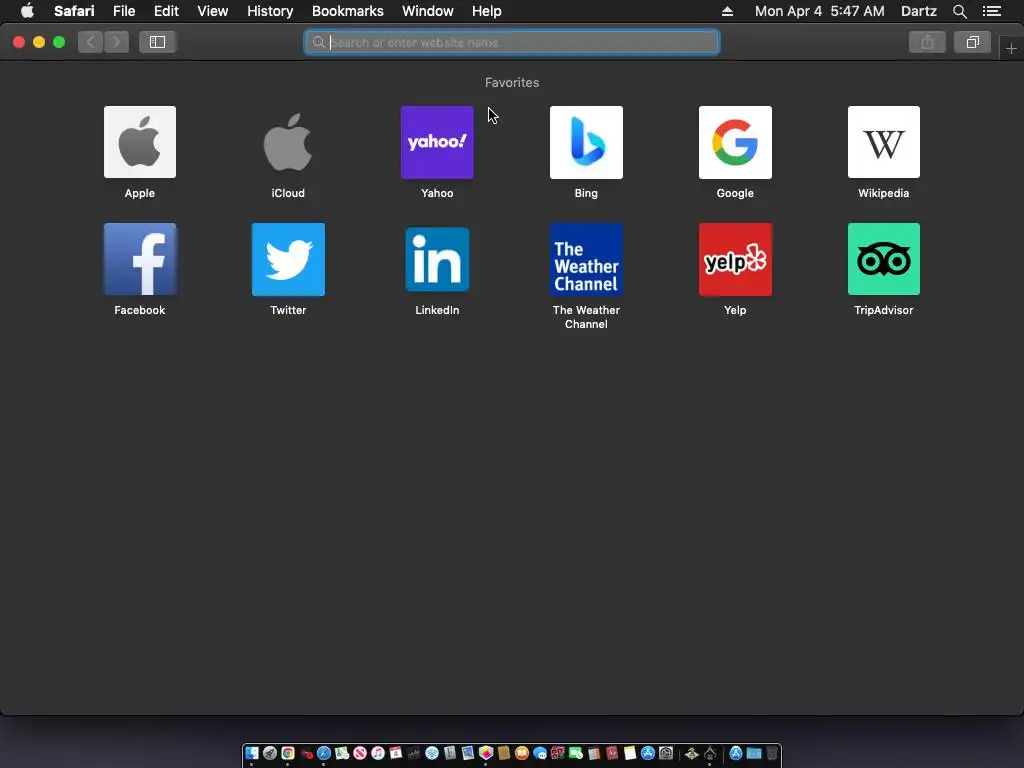1024x768 pixels.
Task: Open the LinkedIn favorite
Action: [x=437, y=259]
